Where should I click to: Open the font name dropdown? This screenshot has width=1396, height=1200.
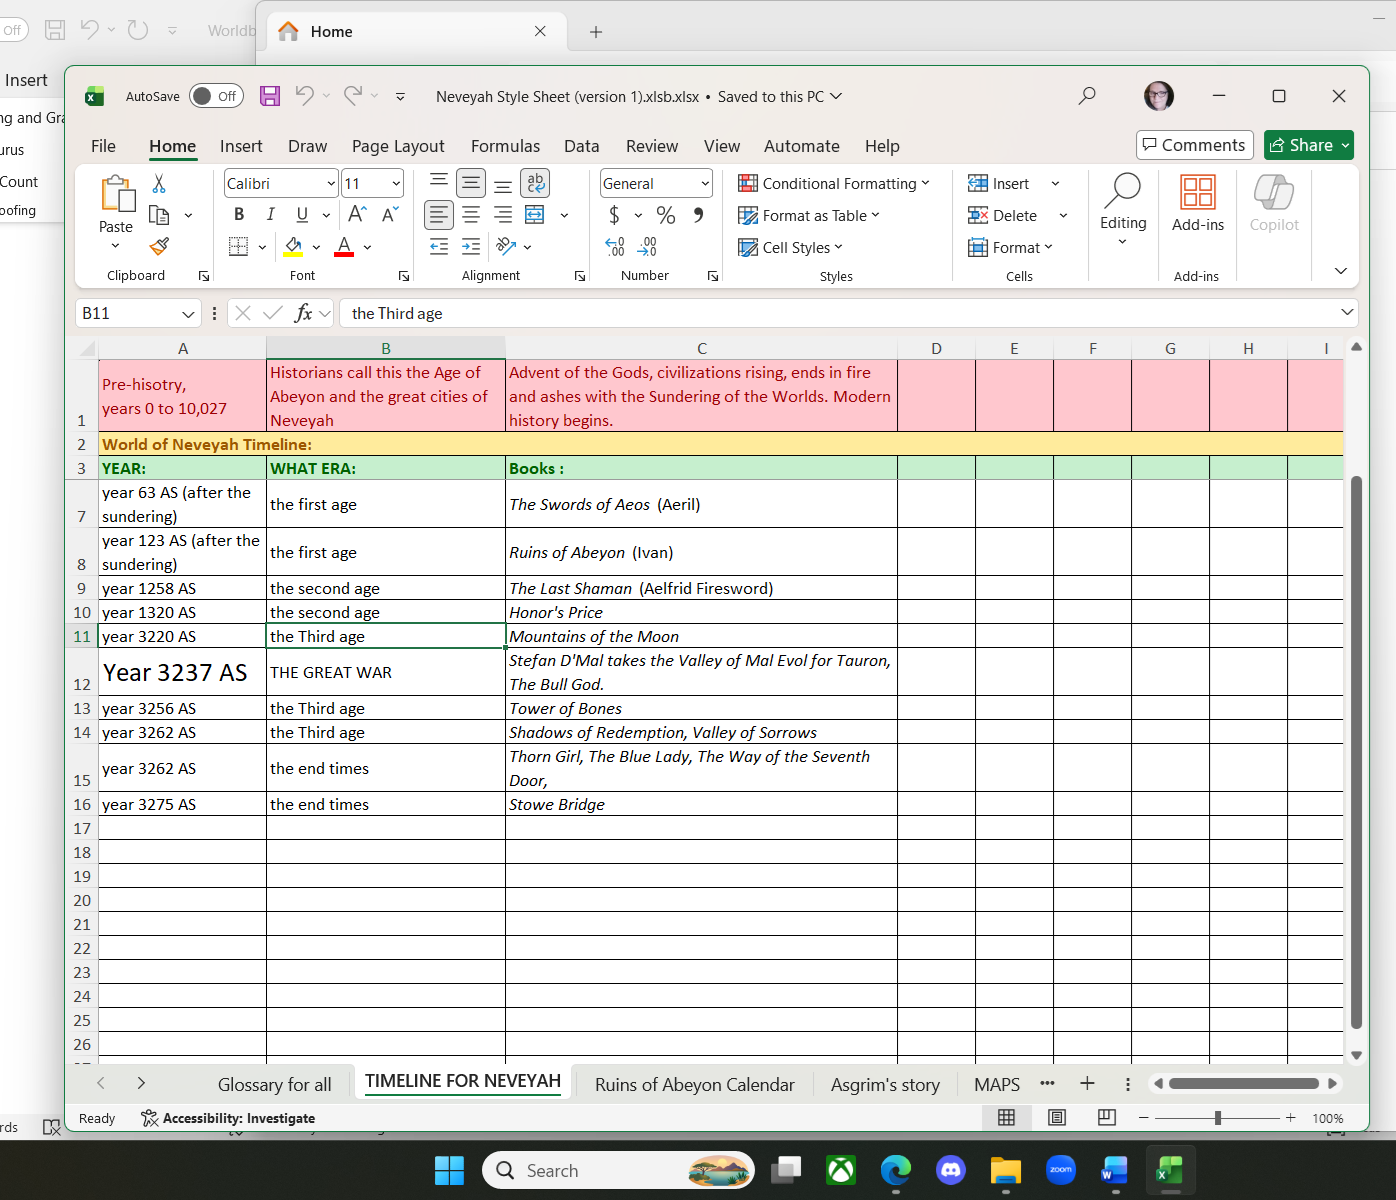point(331,184)
